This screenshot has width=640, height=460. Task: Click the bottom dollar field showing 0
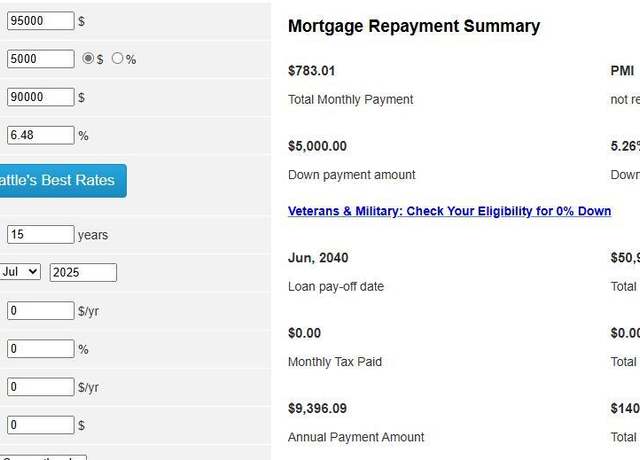(x=40, y=425)
